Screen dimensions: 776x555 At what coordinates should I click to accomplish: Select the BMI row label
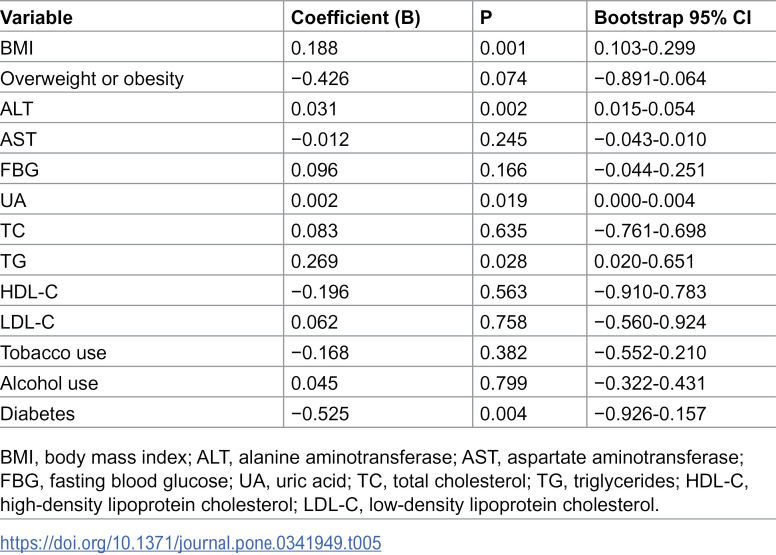click(x=17, y=48)
